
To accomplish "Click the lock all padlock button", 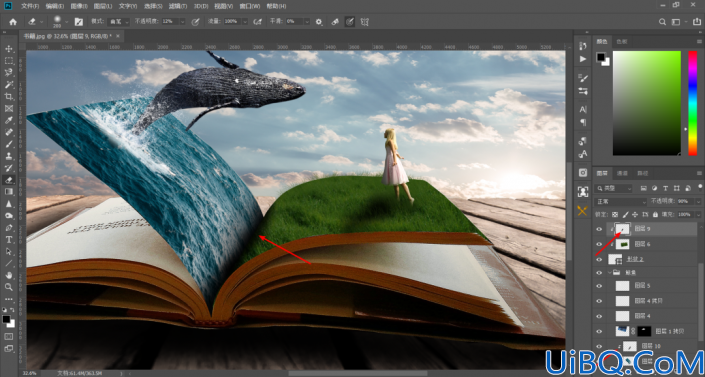I will [x=655, y=215].
